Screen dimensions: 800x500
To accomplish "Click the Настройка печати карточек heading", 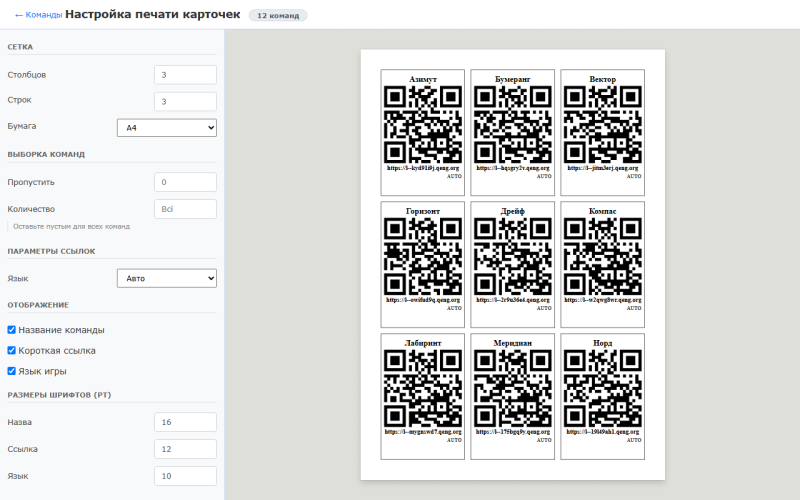I will 153,14.
